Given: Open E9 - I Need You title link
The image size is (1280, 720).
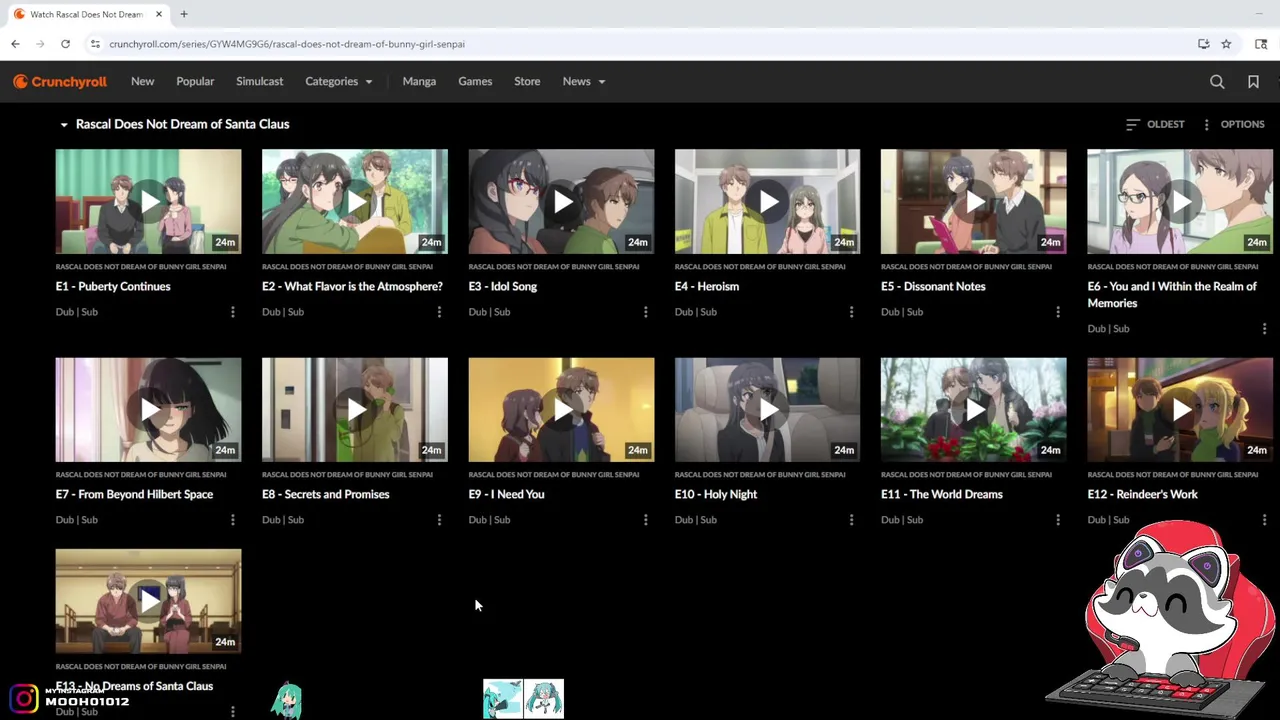Looking at the screenshot, I should [x=506, y=495].
